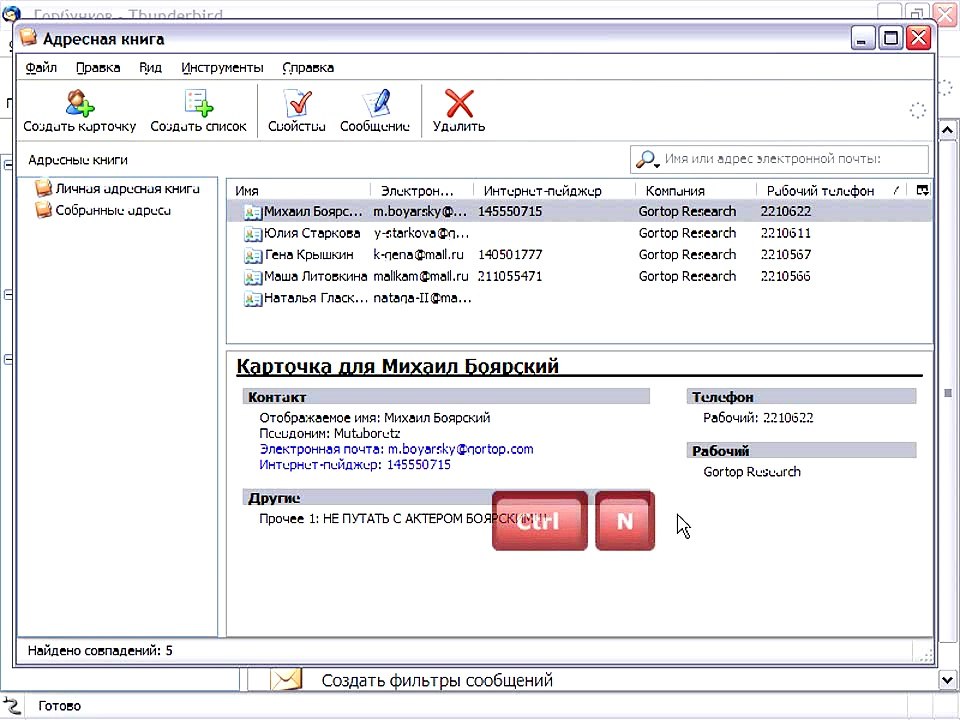The image size is (960, 720).
Task: Click Thunderbird scrollbar down arrow
Action: coord(947,680)
